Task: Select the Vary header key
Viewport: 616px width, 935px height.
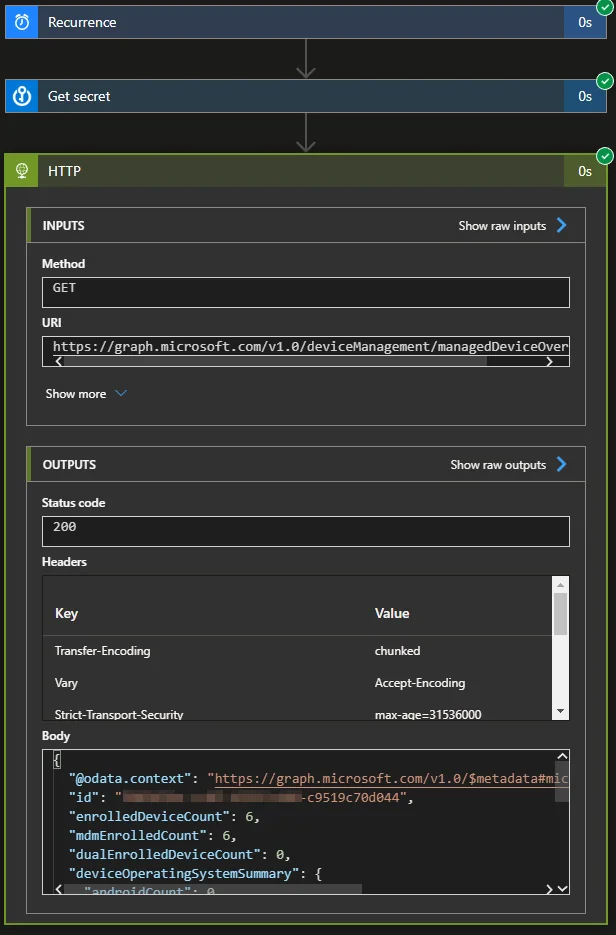Action: pyautogui.click(x=66, y=683)
